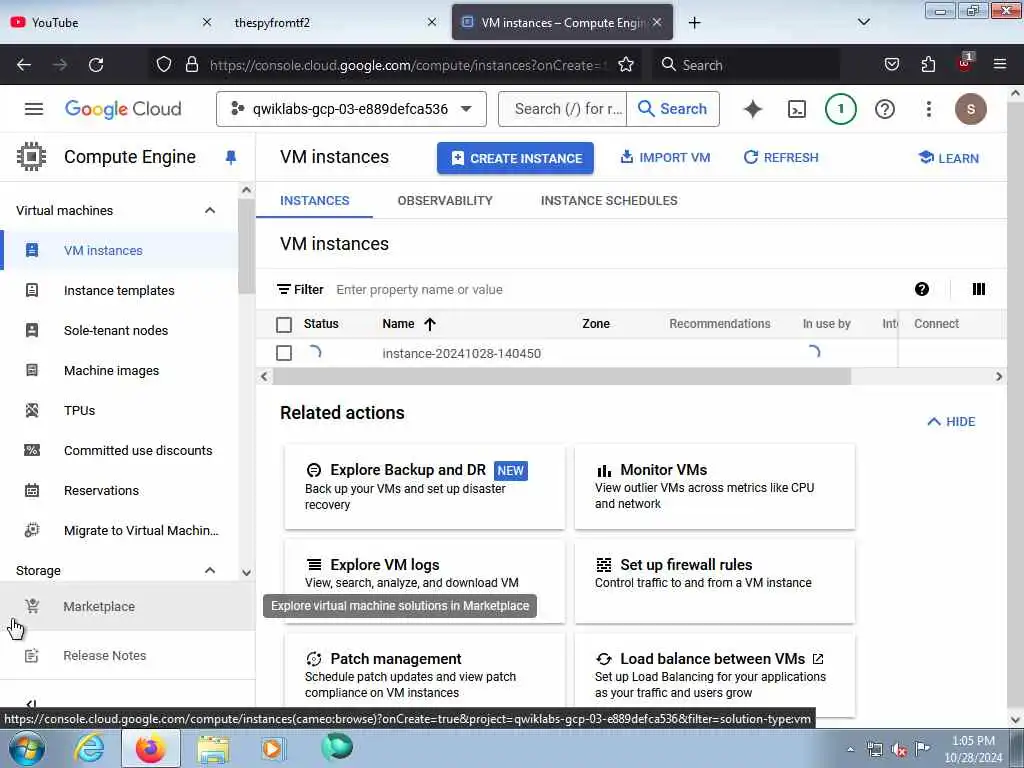Switch to the OBSERVABILITY tab

point(445,200)
